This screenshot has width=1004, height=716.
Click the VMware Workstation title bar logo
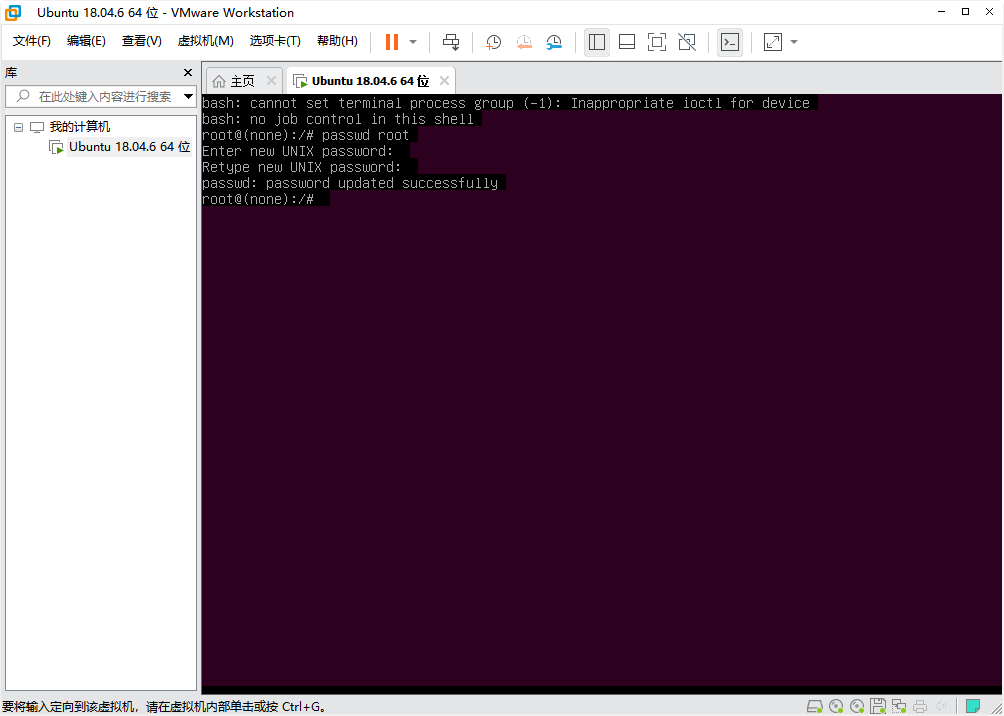[x=13, y=12]
